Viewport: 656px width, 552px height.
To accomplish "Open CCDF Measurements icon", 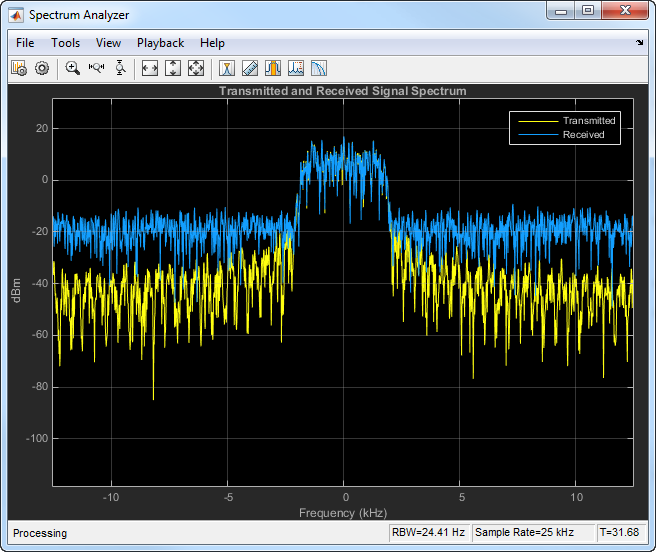I will coord(319,68).
